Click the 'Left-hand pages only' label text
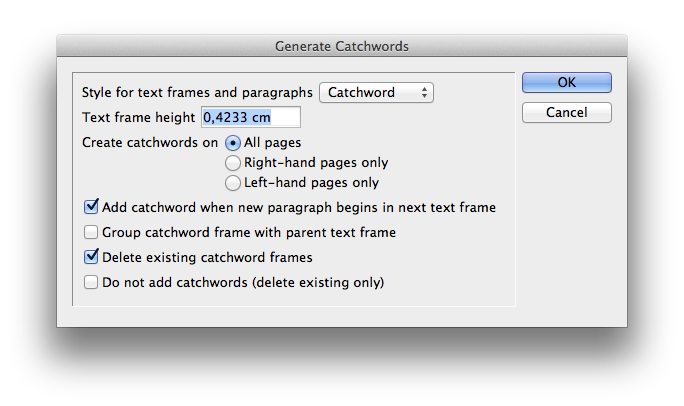684x406 pixels. click(x=311, y=183)
